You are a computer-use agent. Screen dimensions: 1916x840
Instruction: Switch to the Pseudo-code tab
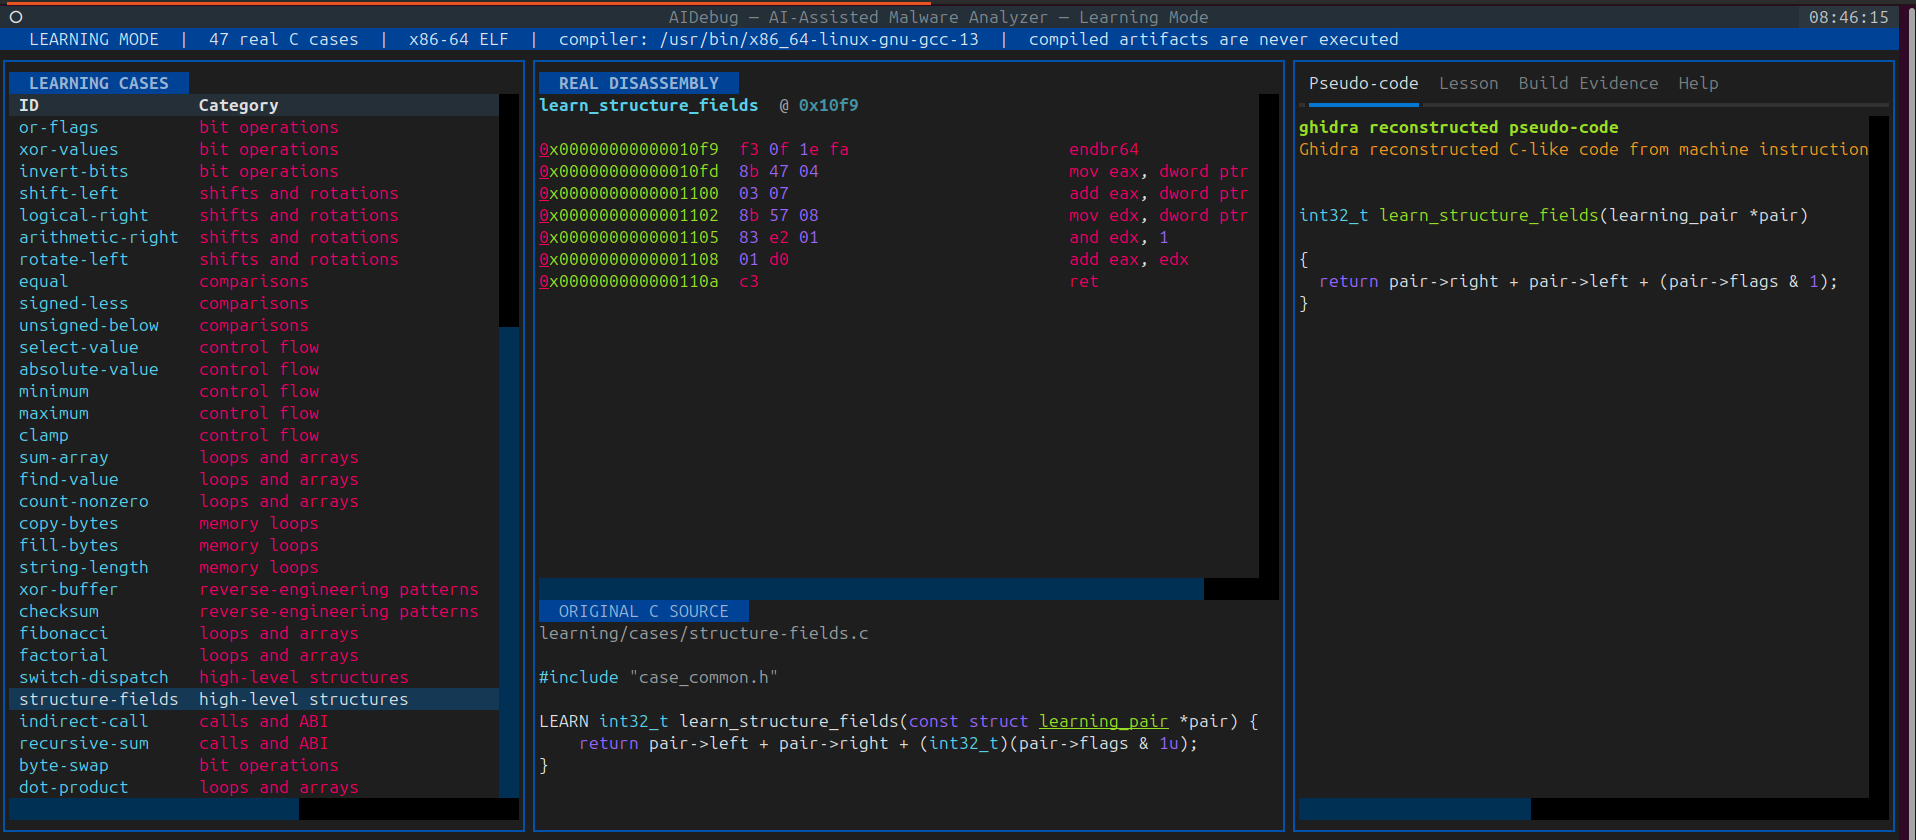1363,83
